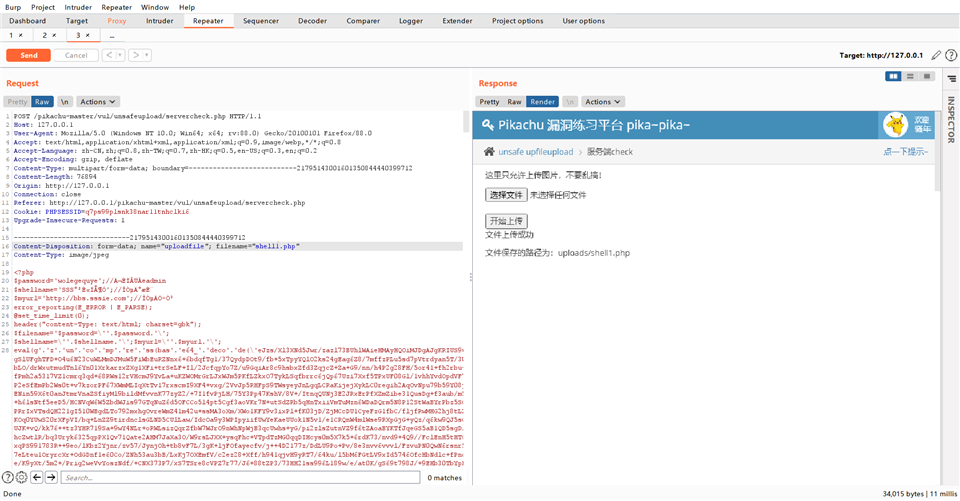Viewport: 960px width, 501px height.
Task: Open the User options tab
Action: [583, 21]
